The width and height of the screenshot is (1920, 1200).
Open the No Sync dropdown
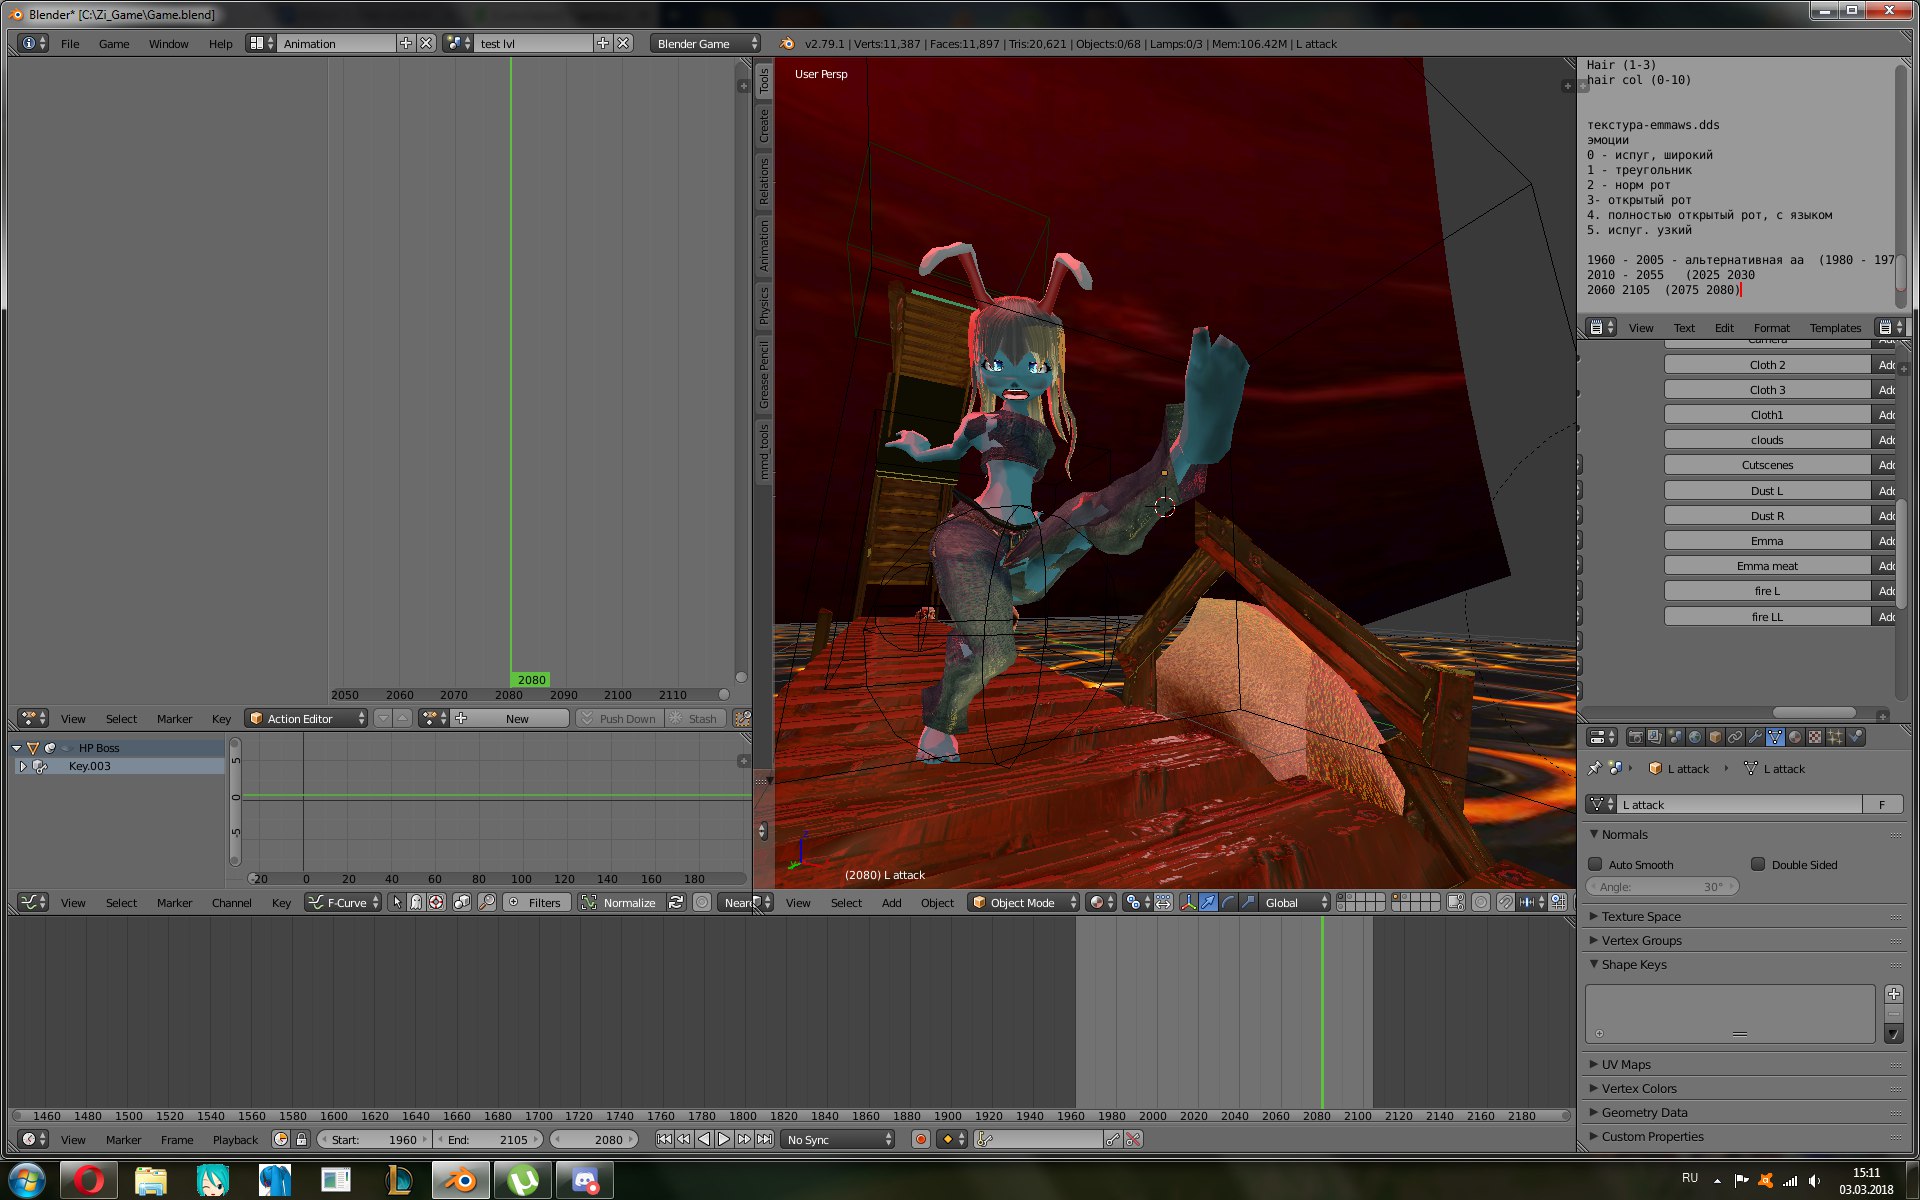coord(838,1139)
